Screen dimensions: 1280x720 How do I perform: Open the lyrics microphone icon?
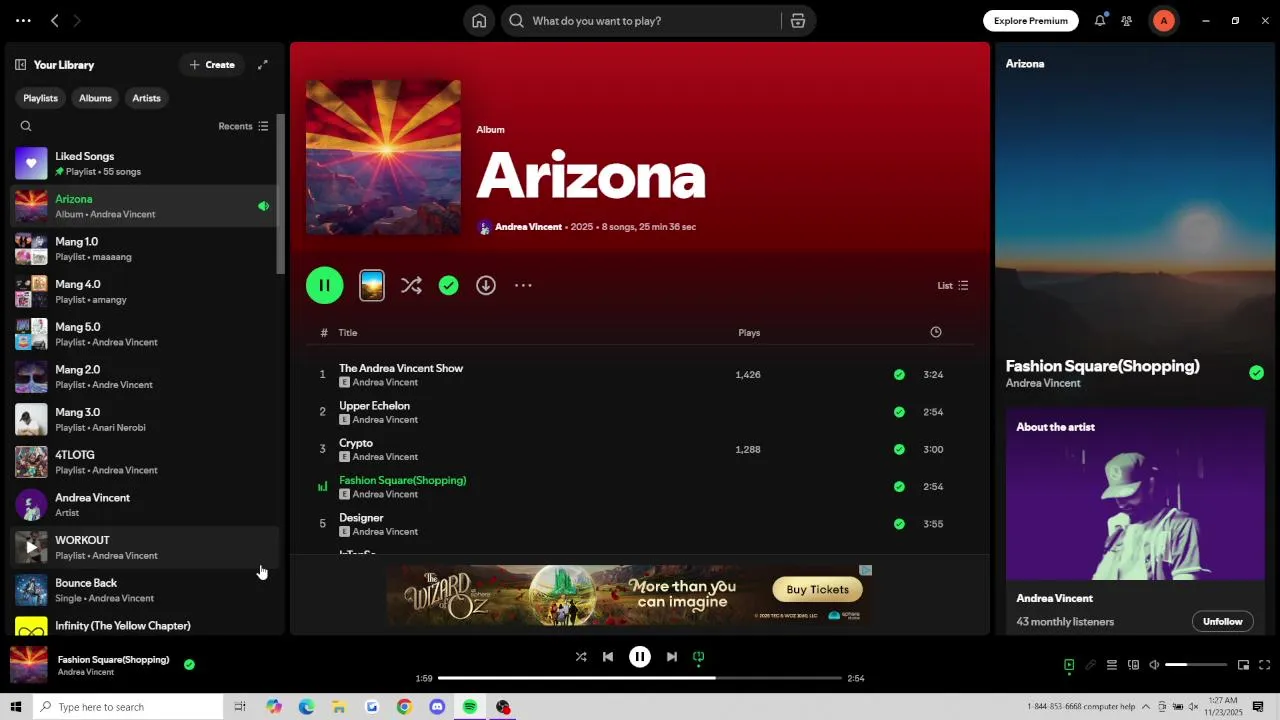coord(1090,665)
